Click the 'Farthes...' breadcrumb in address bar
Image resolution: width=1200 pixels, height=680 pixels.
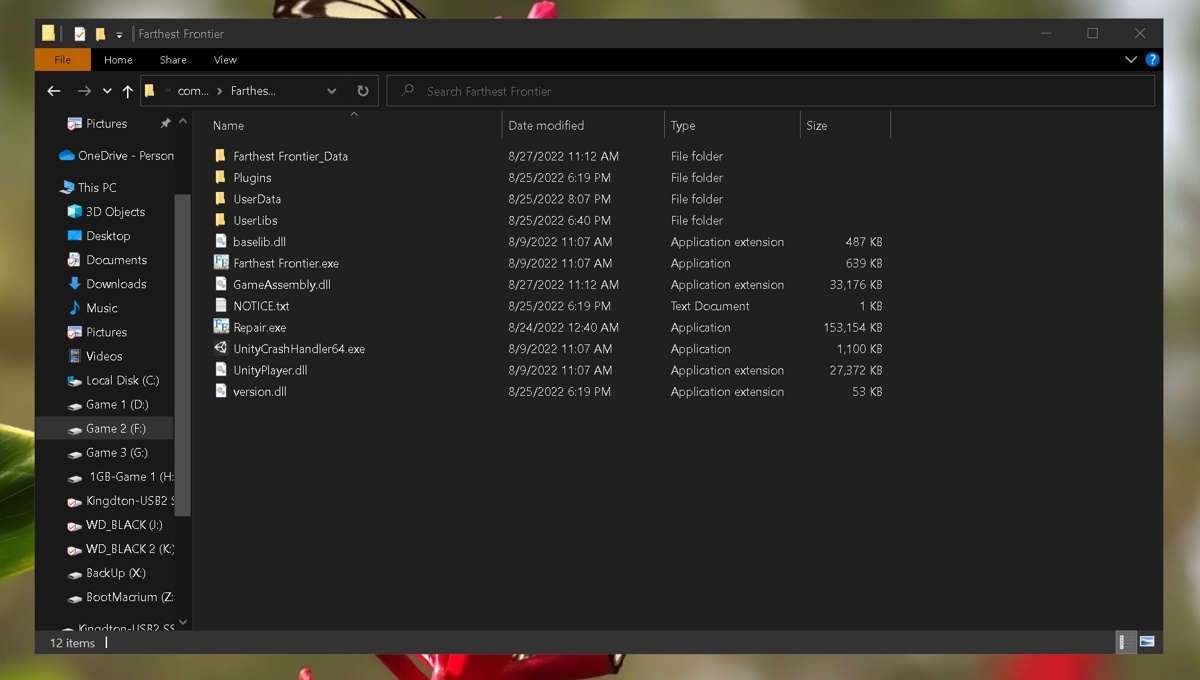[x=253, y=91]
